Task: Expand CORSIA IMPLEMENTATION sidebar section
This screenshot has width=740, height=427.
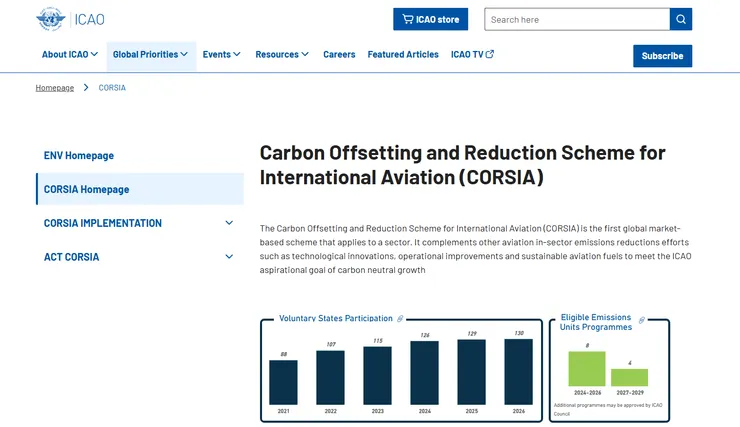Action: tap(229, 223)
